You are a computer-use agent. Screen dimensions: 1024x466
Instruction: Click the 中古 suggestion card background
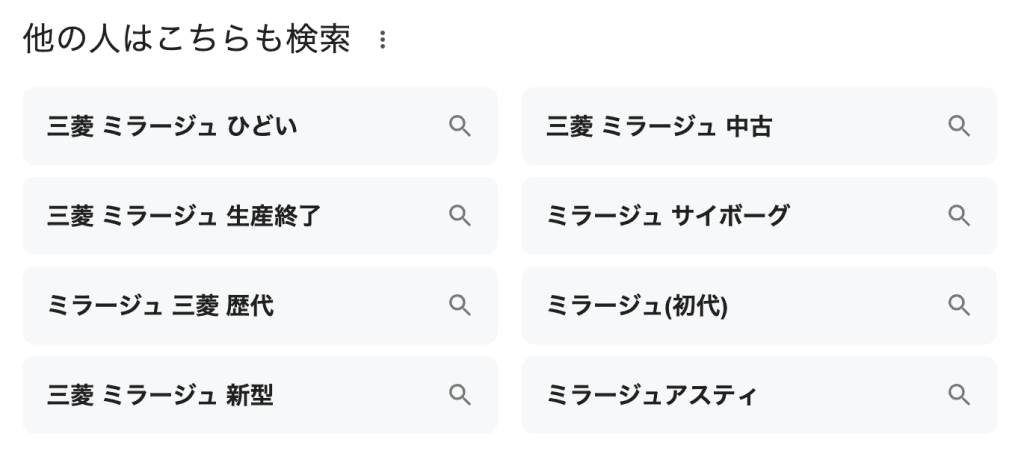pos(860,127)
